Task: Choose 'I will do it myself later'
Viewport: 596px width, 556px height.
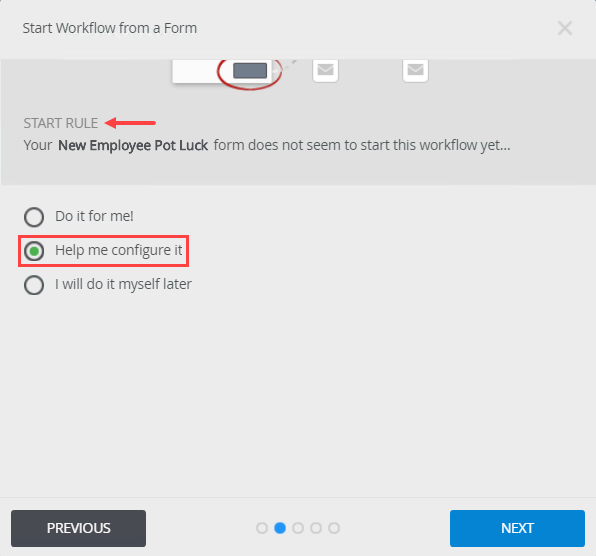Action: pos(34,285)
